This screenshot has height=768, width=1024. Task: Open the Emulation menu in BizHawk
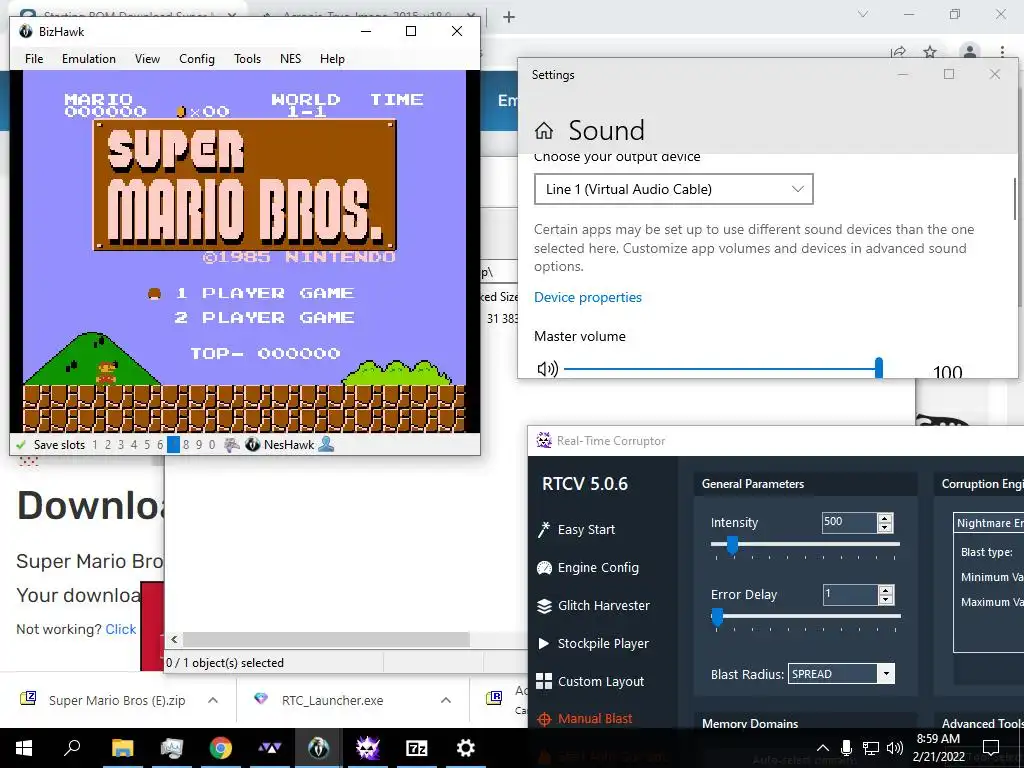tap(89, 59)
